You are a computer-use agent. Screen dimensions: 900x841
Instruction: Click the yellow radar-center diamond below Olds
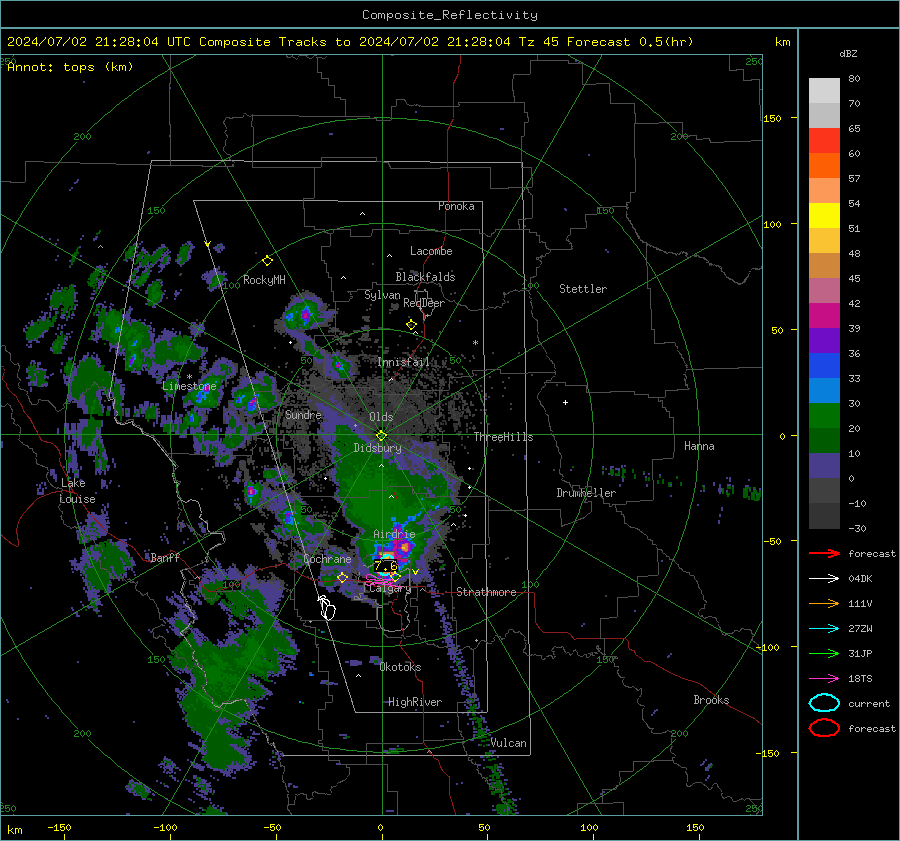tap(381, 435)
